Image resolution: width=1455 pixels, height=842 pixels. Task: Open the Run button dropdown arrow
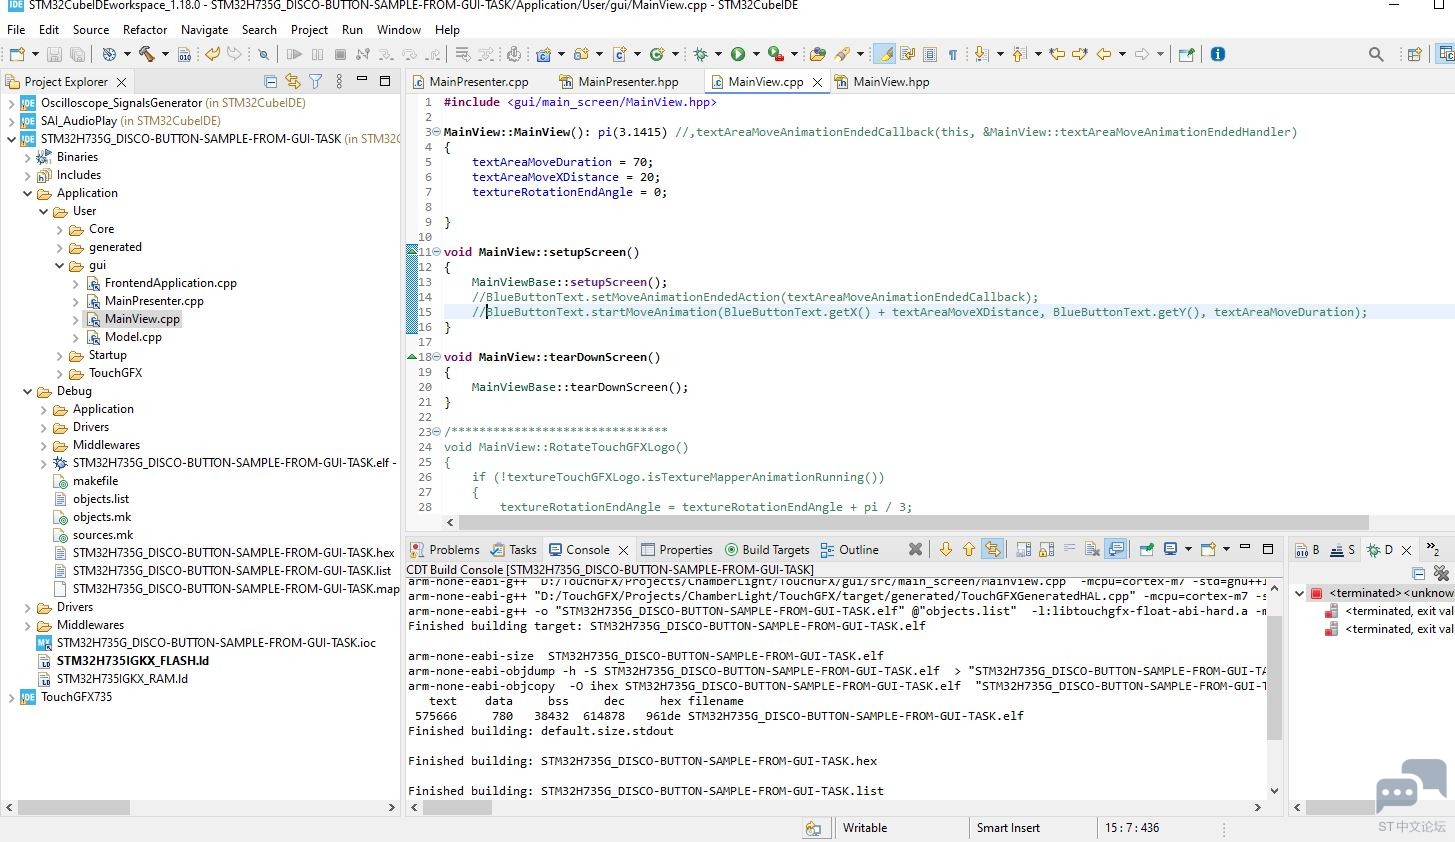tap(756, 54)
